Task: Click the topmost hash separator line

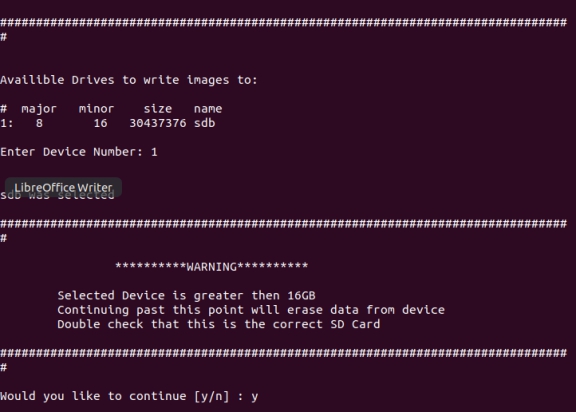Action: coord(284,22)
